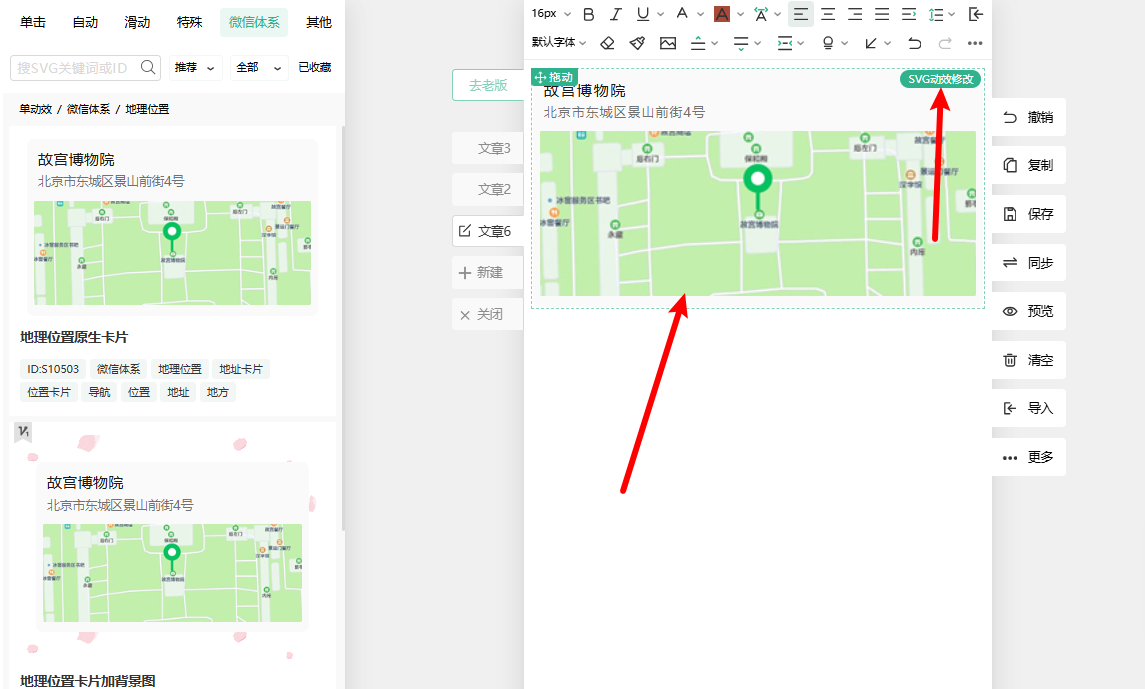Select the format painter brush
The width and height of the screenshot is (1145, 689).
point(637,43)
